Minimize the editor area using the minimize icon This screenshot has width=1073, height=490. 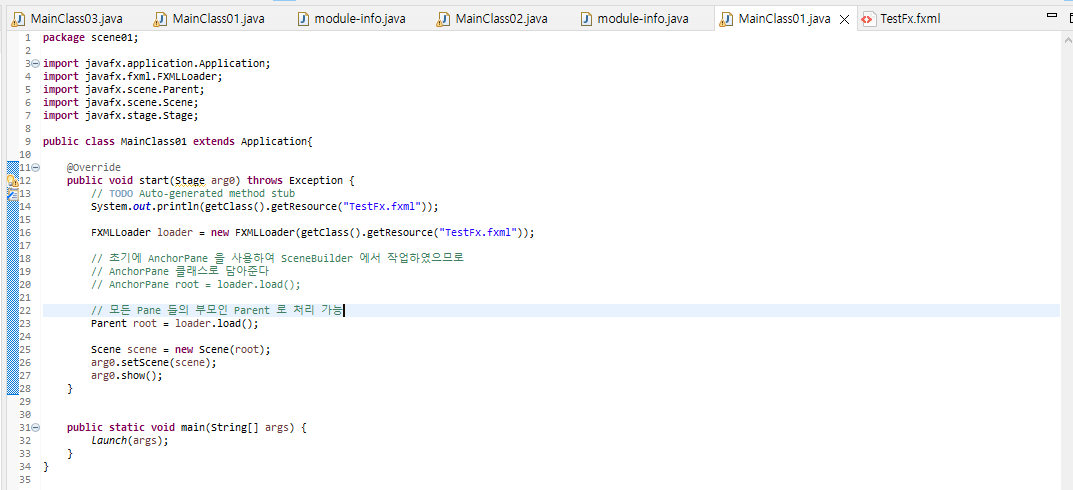pos(1052,14)
